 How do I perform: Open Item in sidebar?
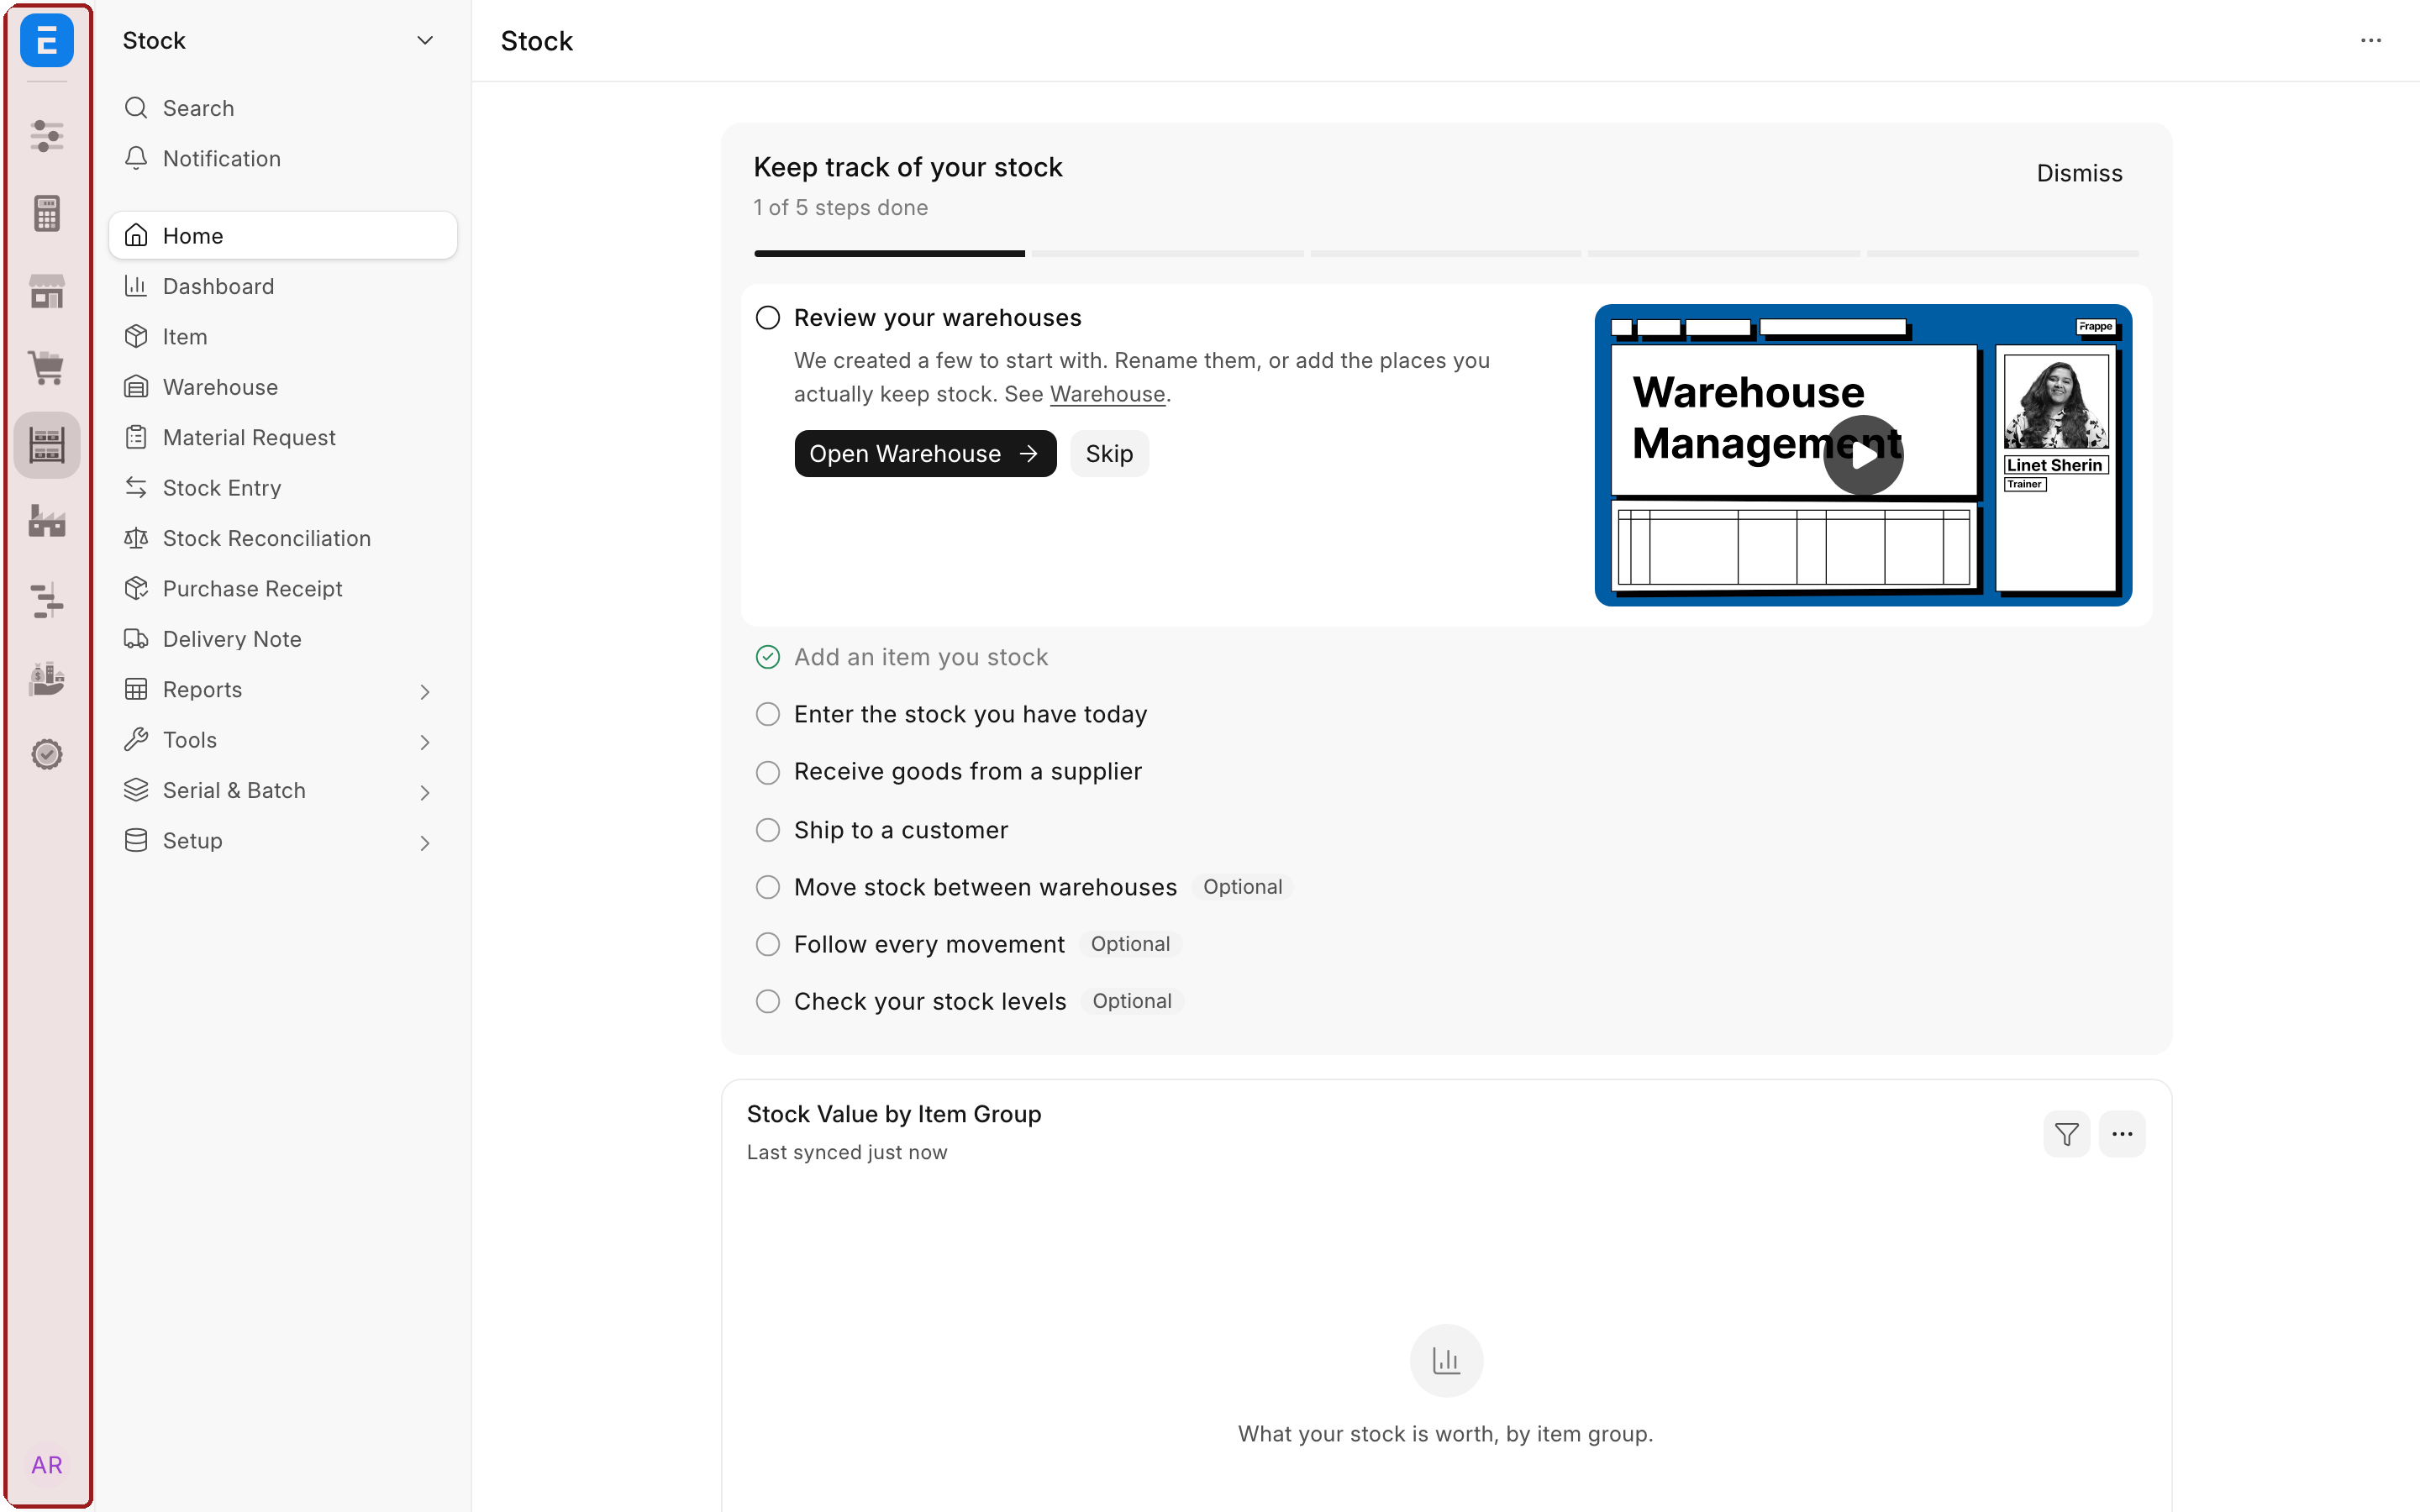point(283,337)
